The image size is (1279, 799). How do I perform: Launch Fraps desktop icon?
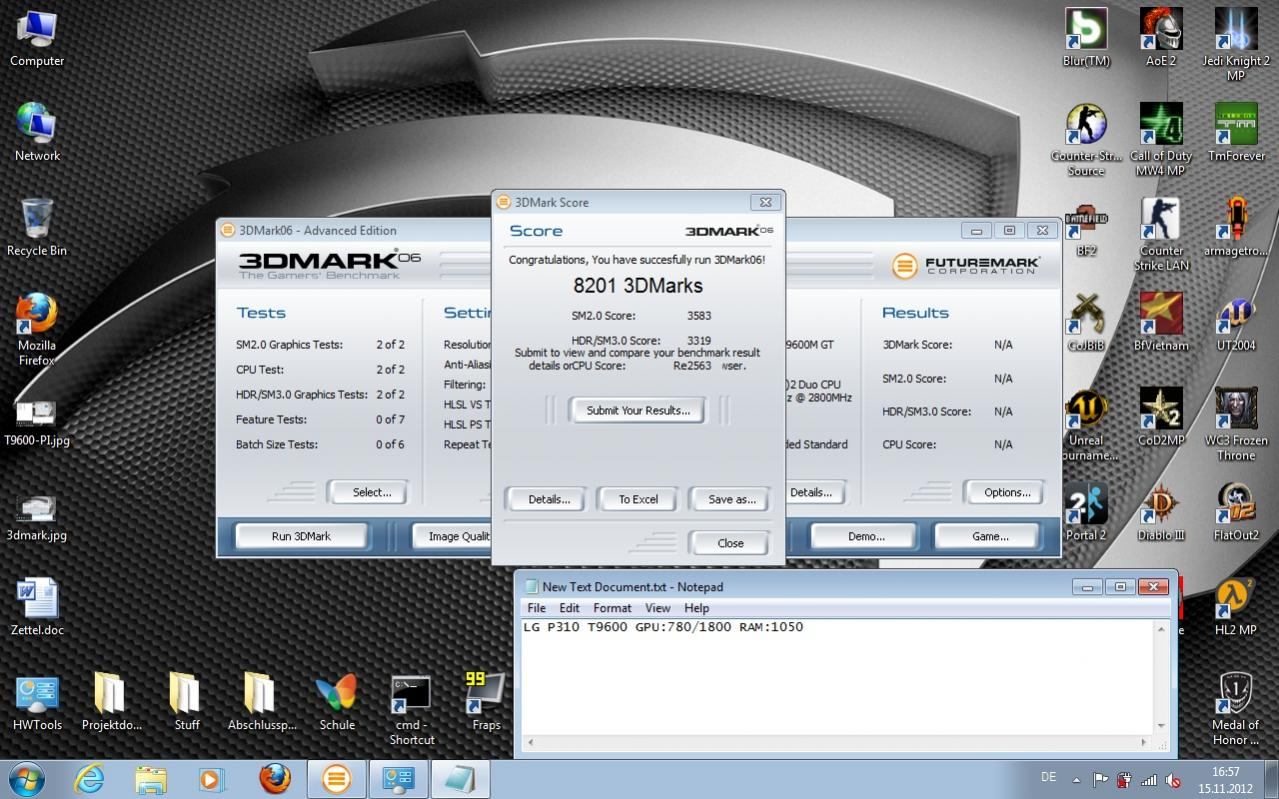tap(486, 700)
